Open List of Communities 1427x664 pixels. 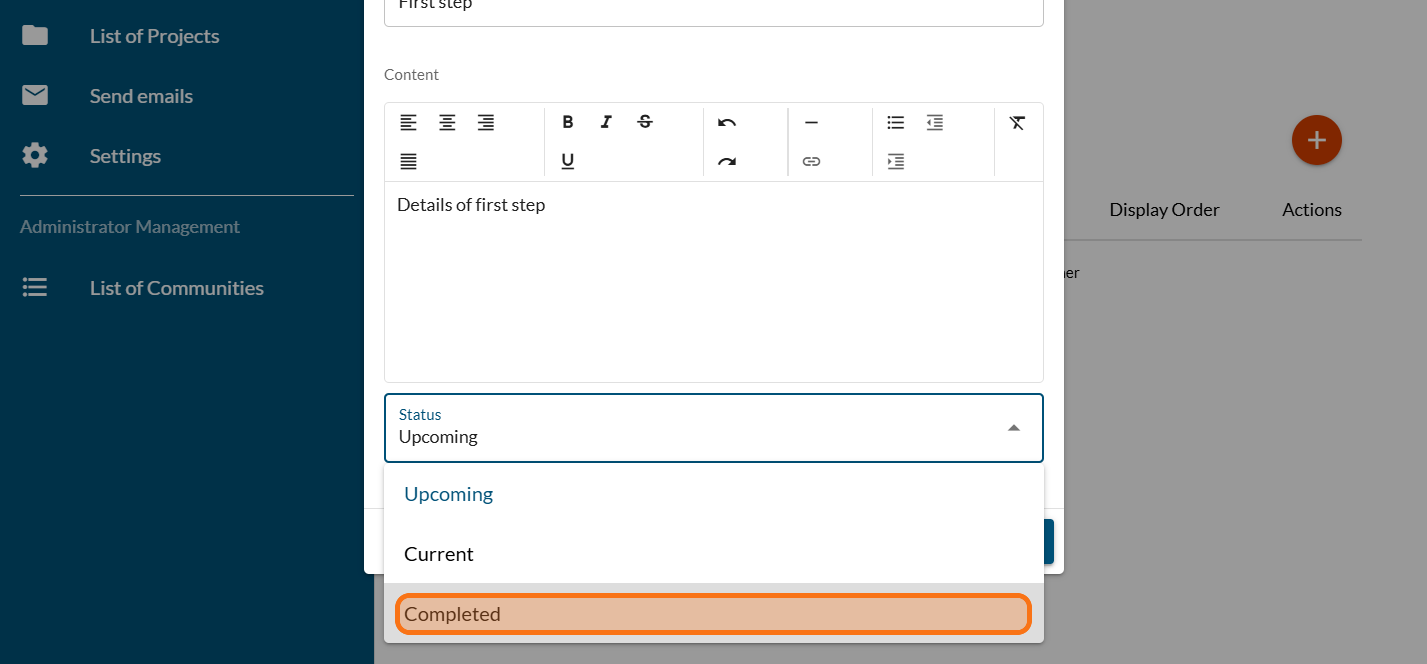pos(176,288)
